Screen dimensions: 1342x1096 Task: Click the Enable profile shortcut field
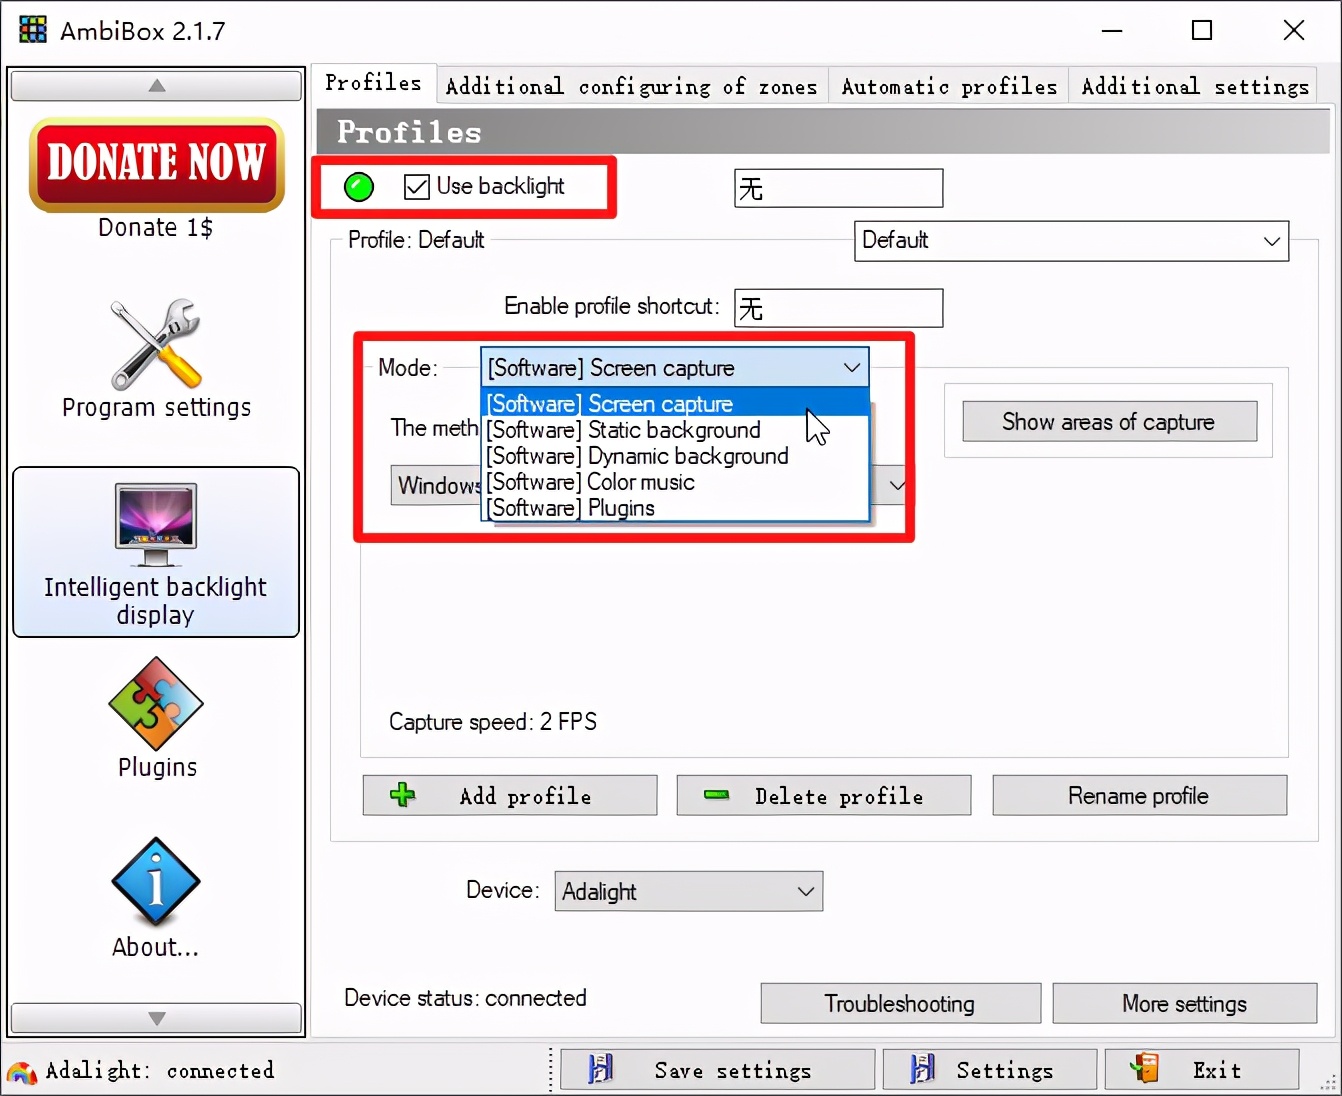(839, 308)
